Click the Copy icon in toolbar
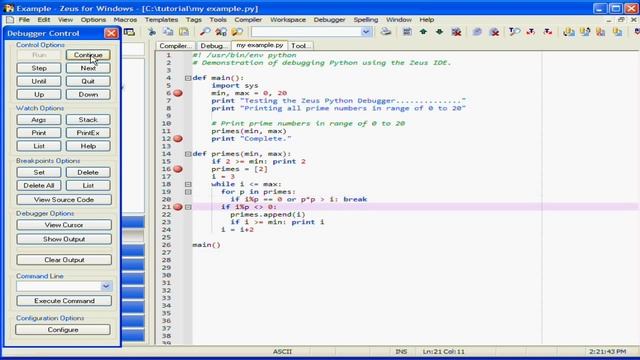Viewport: 640px width, 360px height. tap(168, 32)
